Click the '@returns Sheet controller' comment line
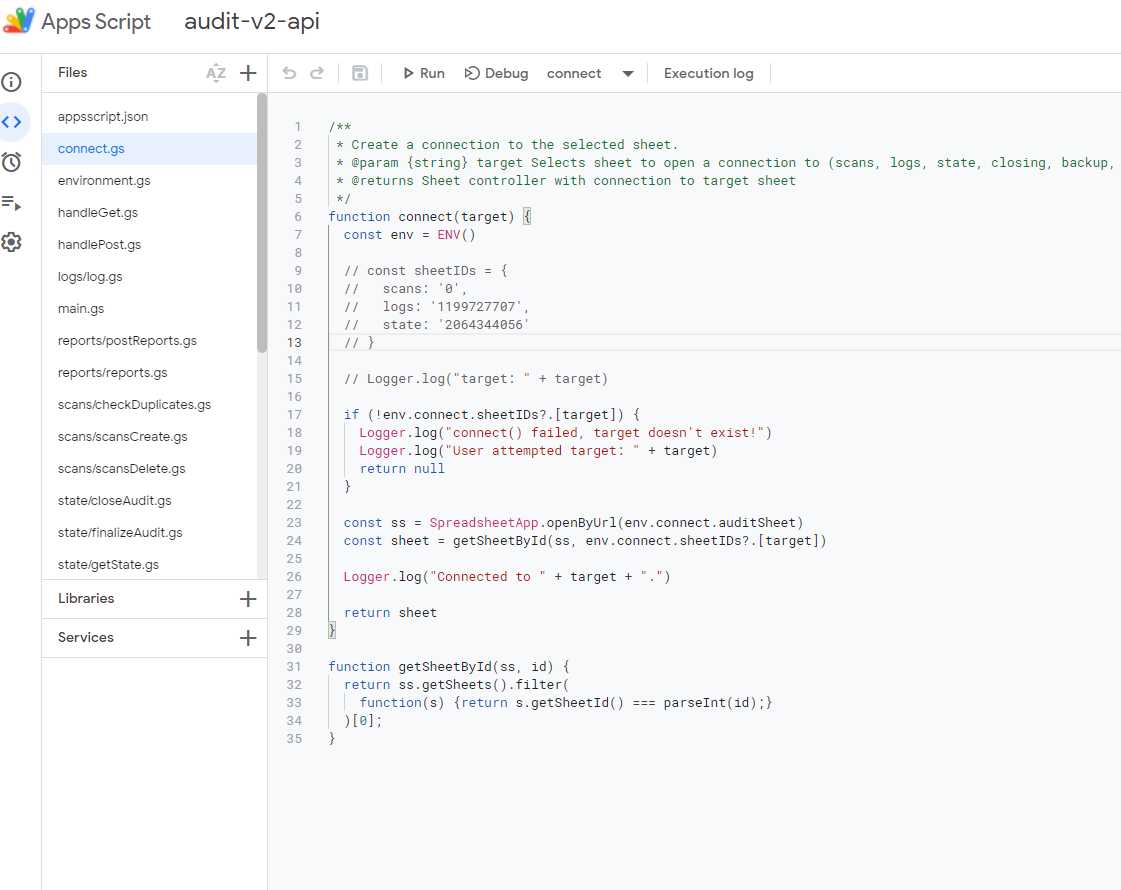 pyautogui.click(x=566, y=181)
